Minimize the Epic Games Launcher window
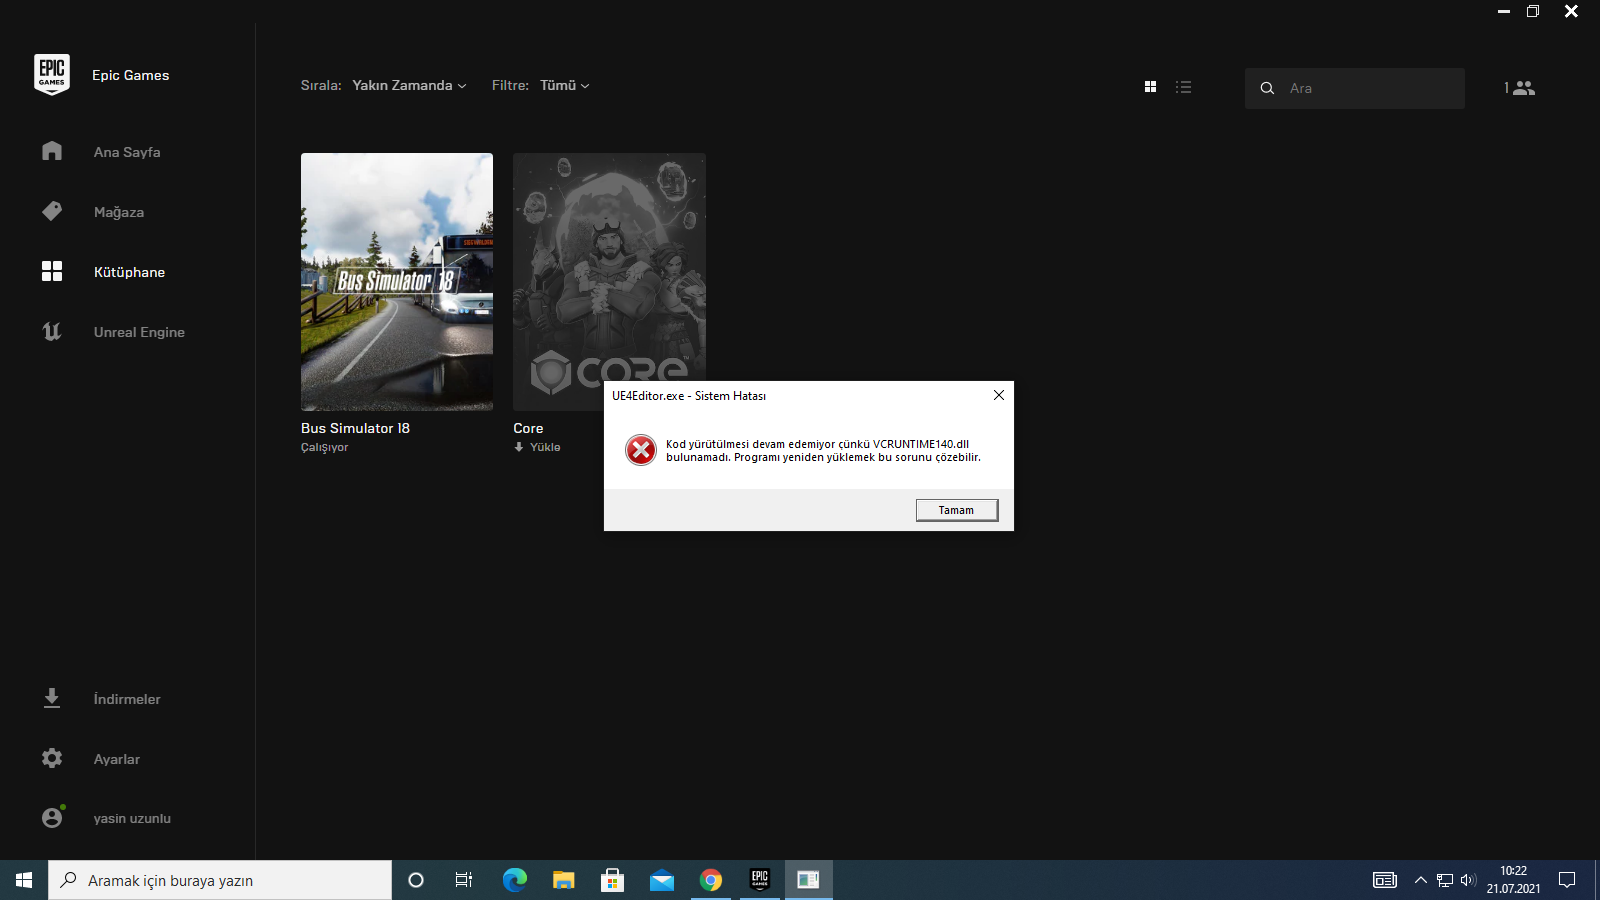 (x=1504, y=11)
